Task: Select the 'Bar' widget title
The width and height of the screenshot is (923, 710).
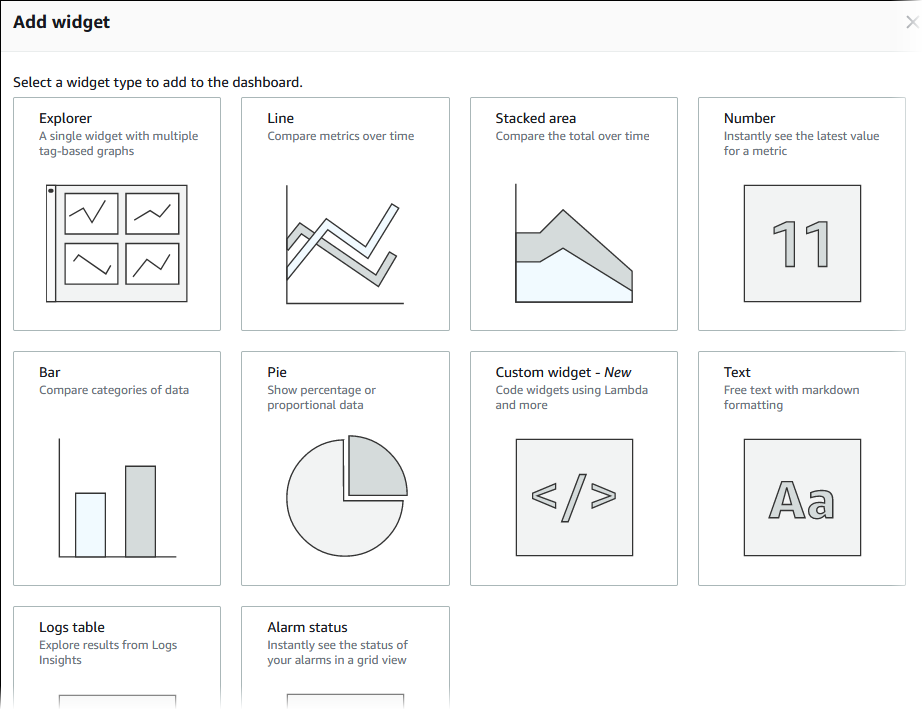Action: pos(50,372)
